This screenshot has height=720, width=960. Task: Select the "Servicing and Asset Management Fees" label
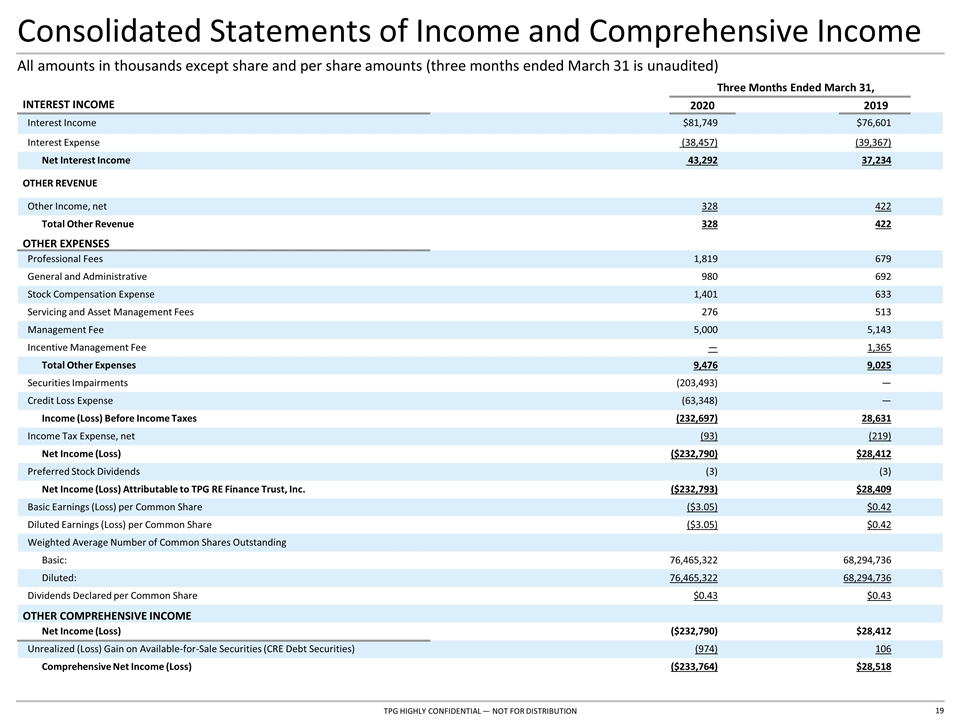point(110,312)
